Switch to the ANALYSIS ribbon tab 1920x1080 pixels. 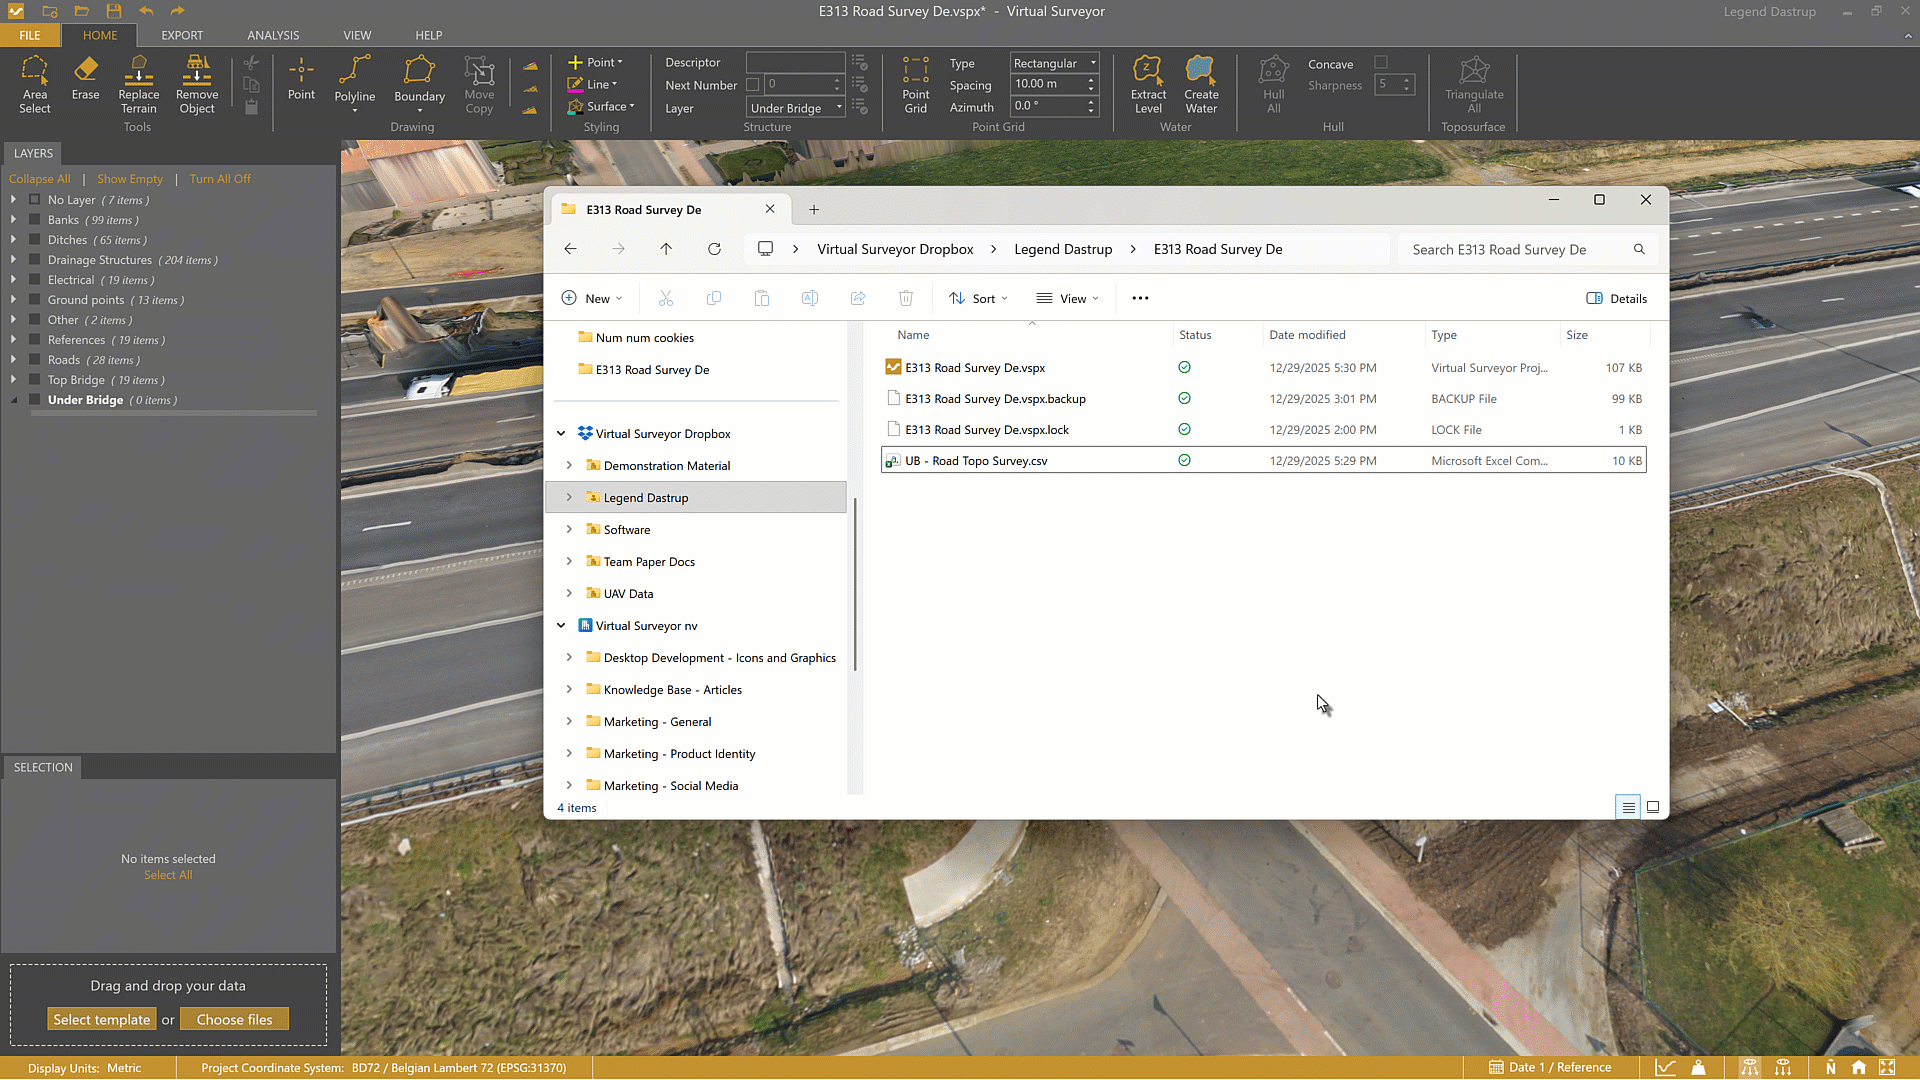pyautogui.click(x=272, y=35)
